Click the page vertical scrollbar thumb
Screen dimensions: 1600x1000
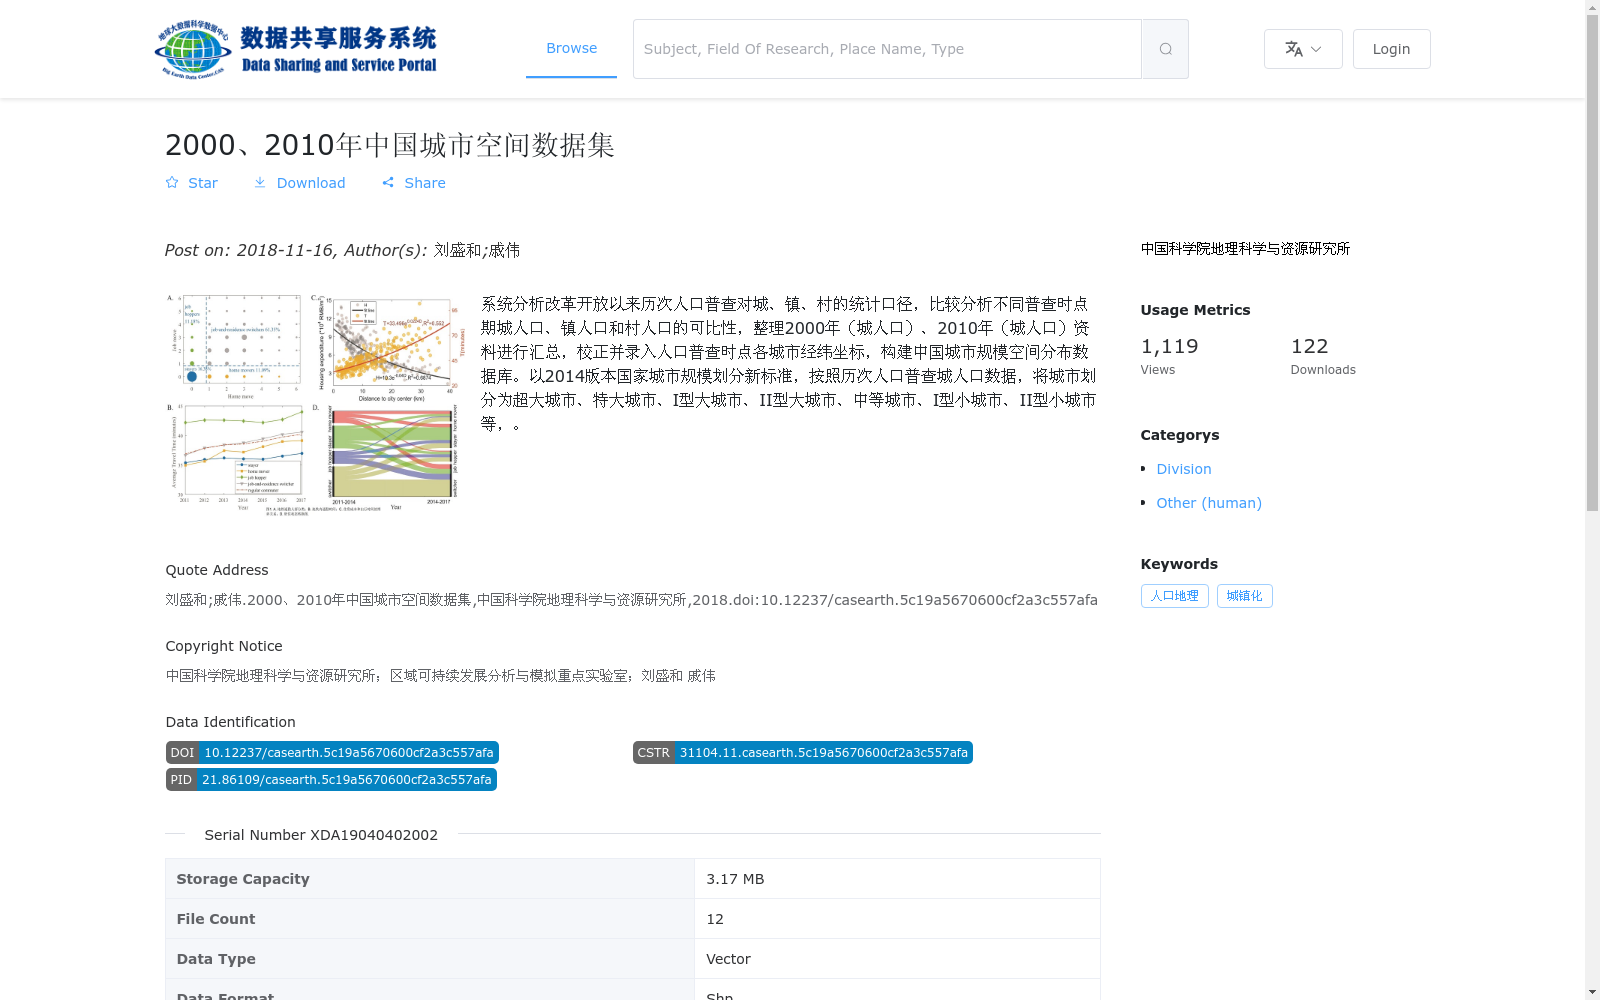coord(1592,263)
